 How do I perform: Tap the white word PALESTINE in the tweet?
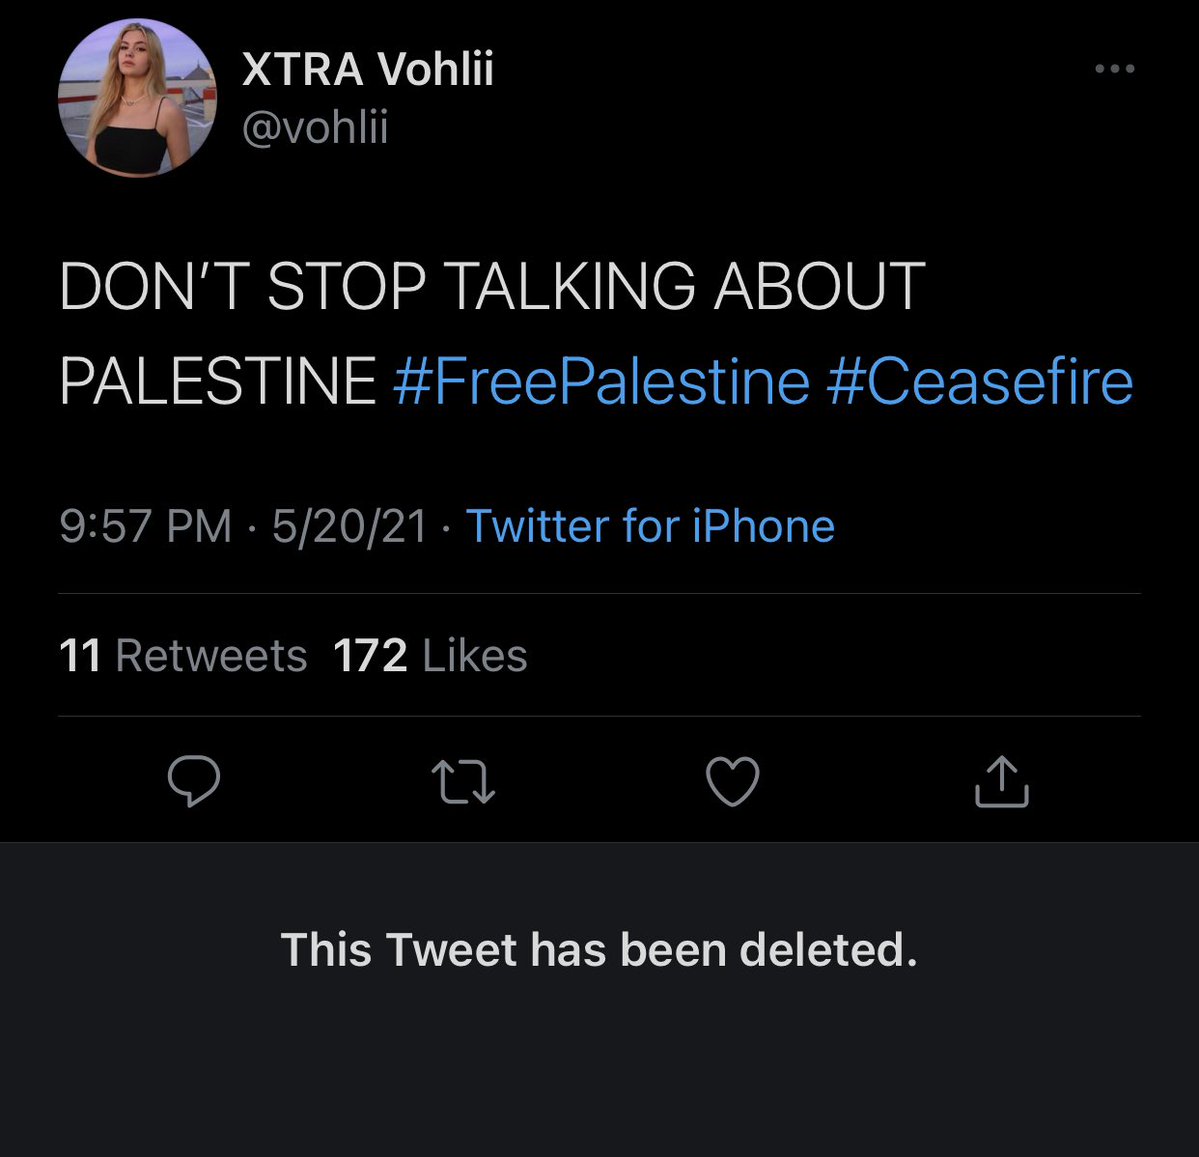[x=218, y=382]
